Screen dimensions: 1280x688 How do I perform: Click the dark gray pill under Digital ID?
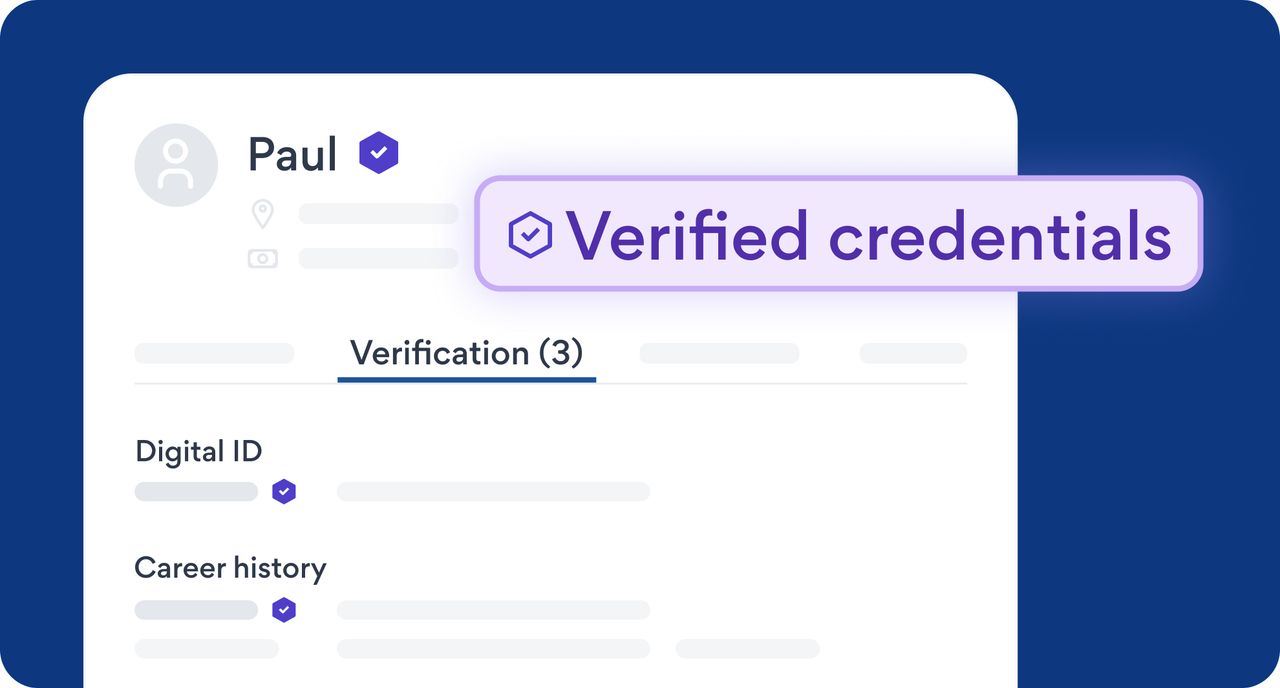click(x=196, y=491)
